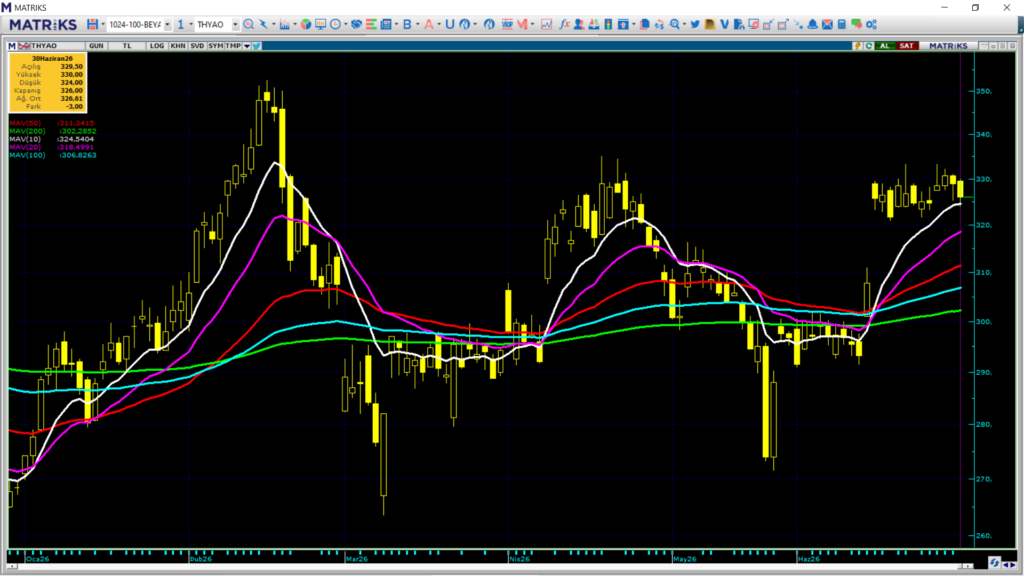Toggle the LOG scale button
The width and height of the screenshot is (1024, 576).
click(x=157, y=46)
